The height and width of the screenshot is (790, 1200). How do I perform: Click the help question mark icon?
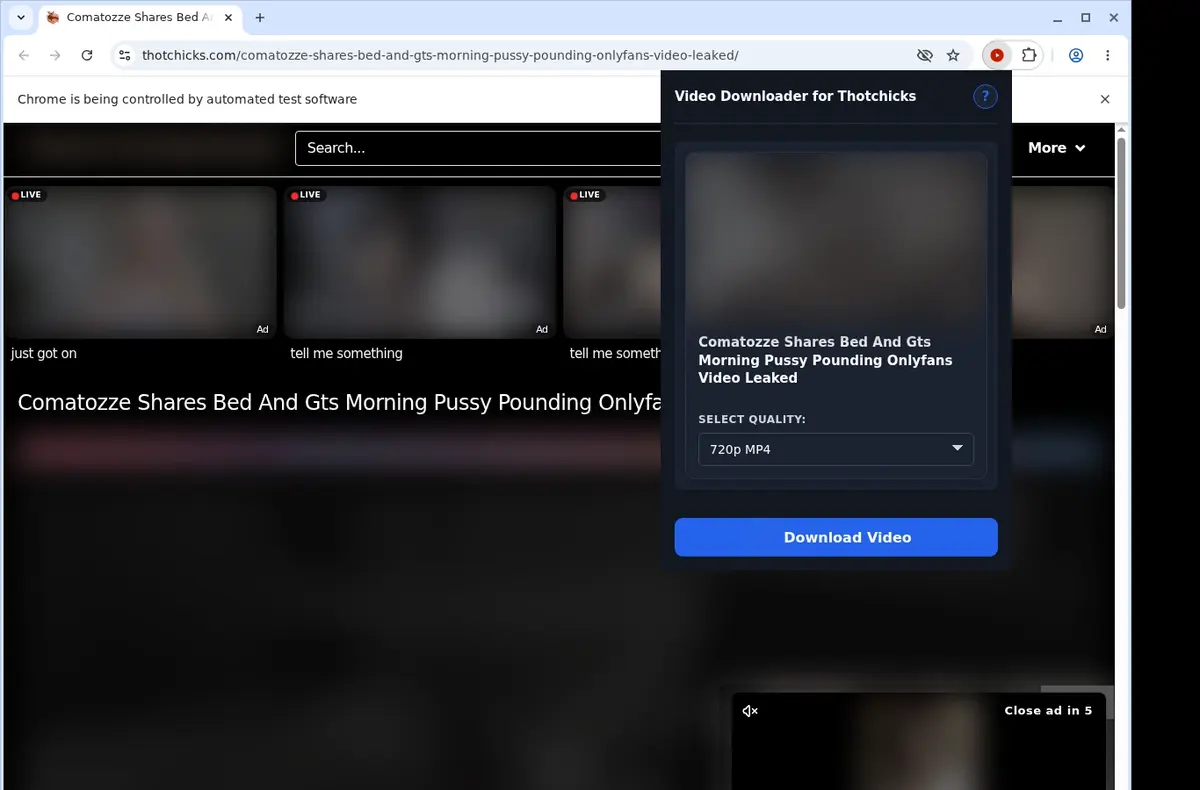point(985,96)
